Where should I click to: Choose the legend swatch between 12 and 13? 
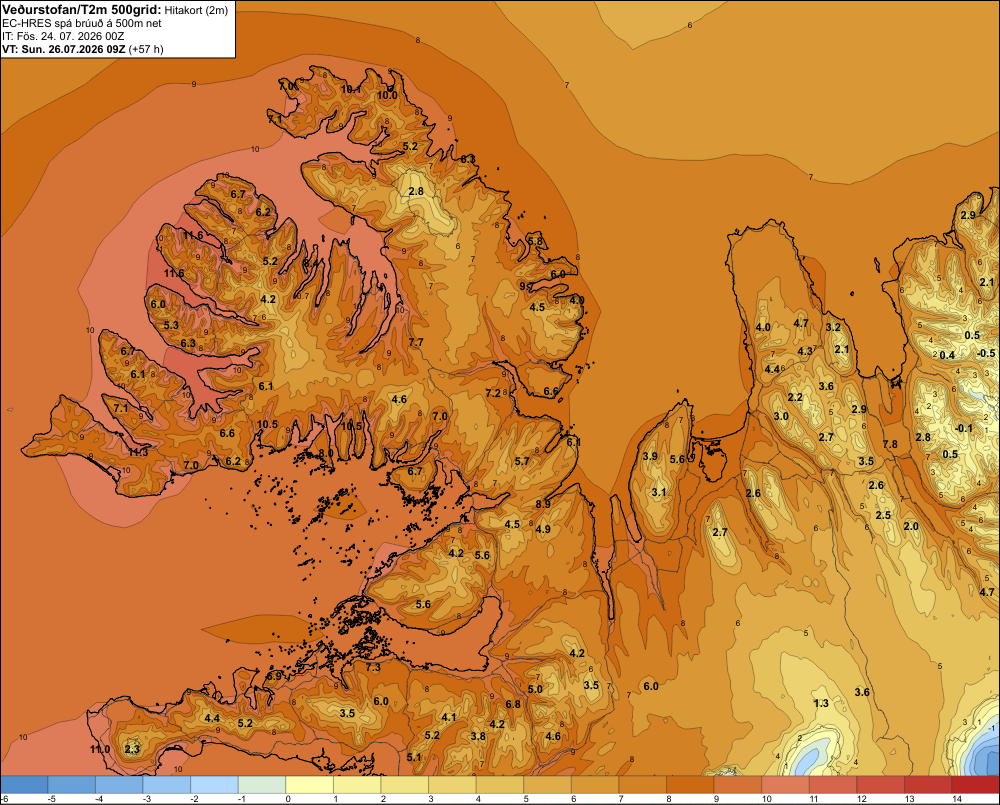tap(881, 784)
